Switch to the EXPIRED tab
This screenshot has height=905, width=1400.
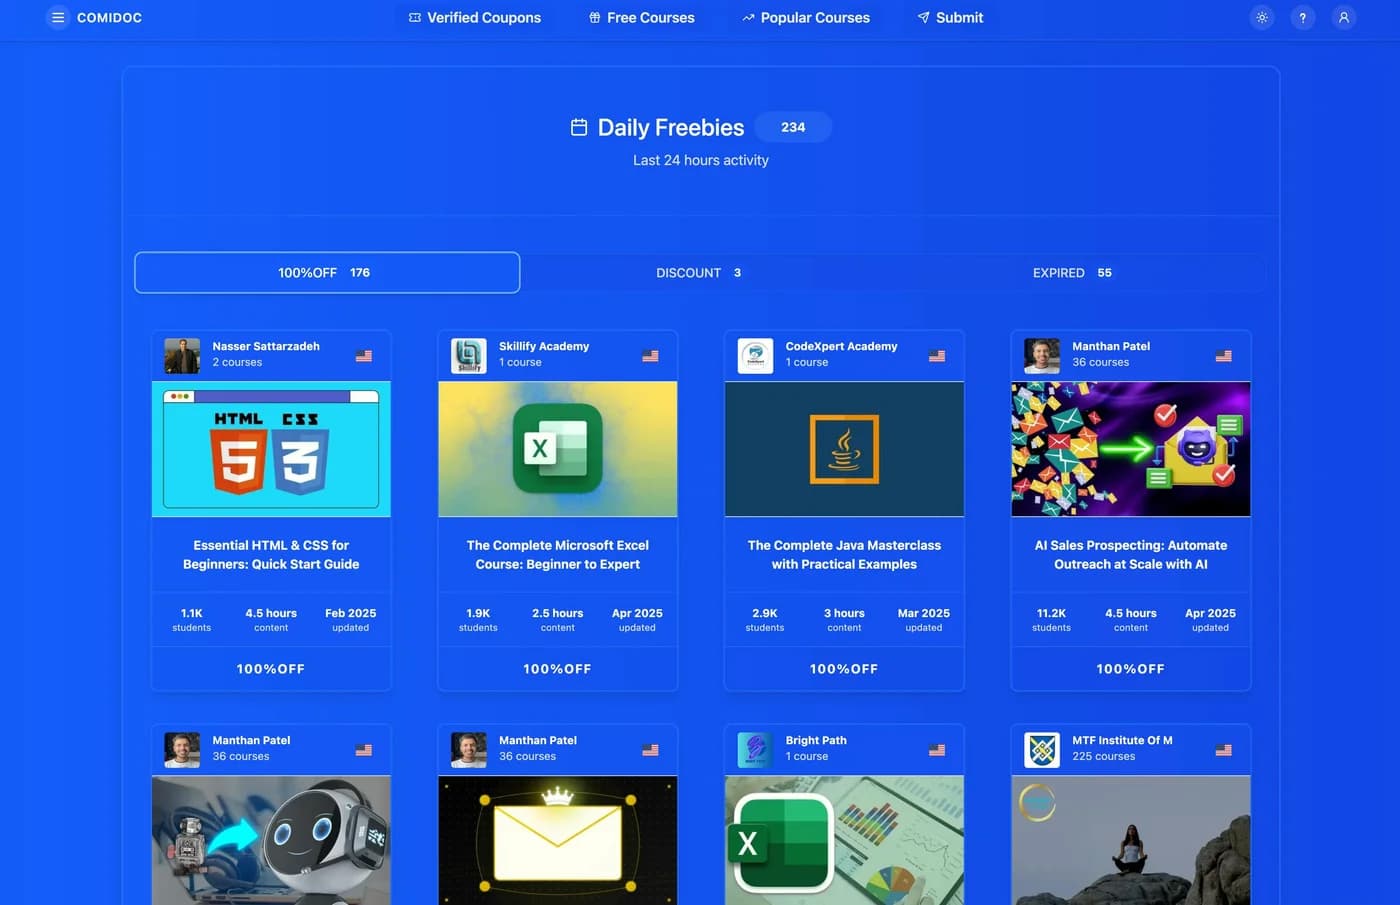[1073, 272]
